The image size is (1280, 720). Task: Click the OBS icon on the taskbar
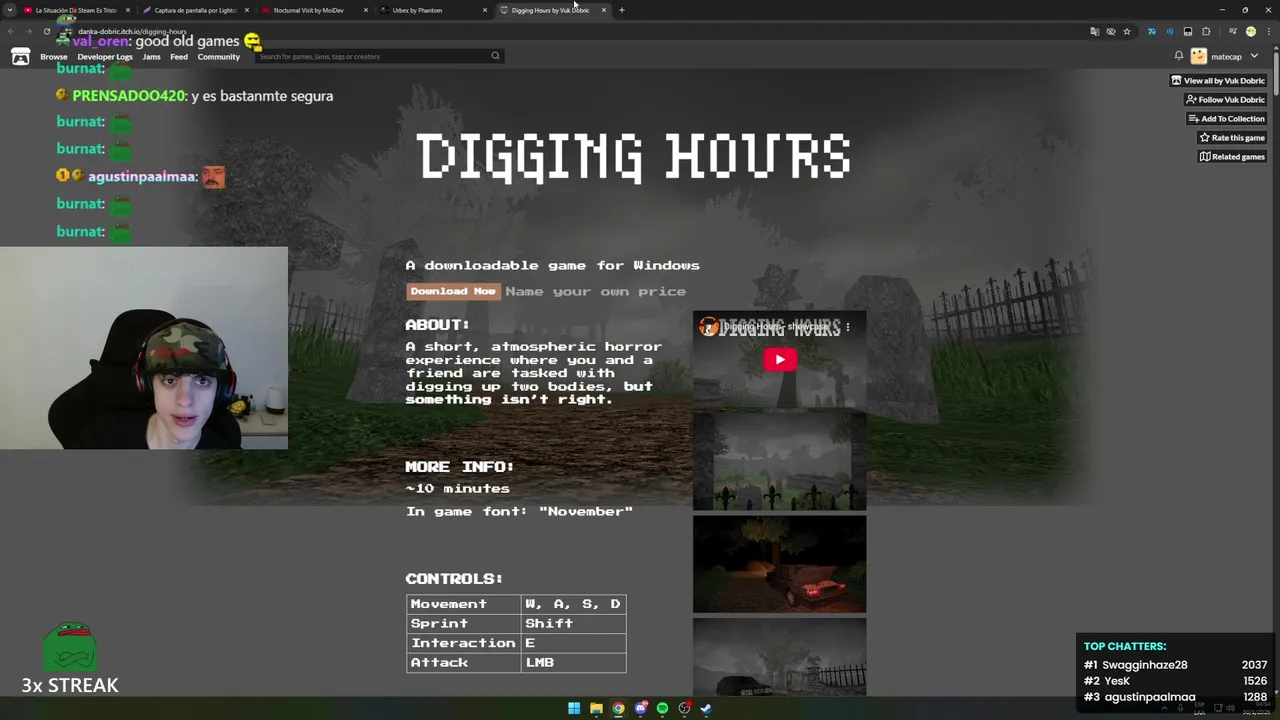684,708
